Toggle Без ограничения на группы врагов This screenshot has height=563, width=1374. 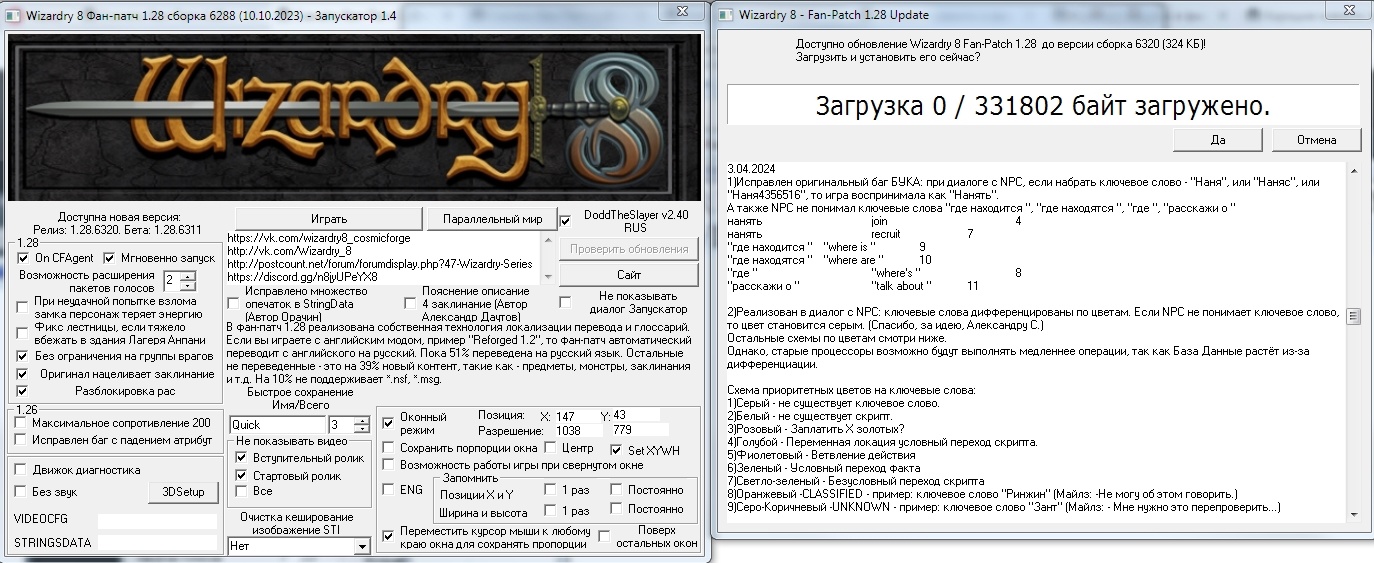[23, 356]
